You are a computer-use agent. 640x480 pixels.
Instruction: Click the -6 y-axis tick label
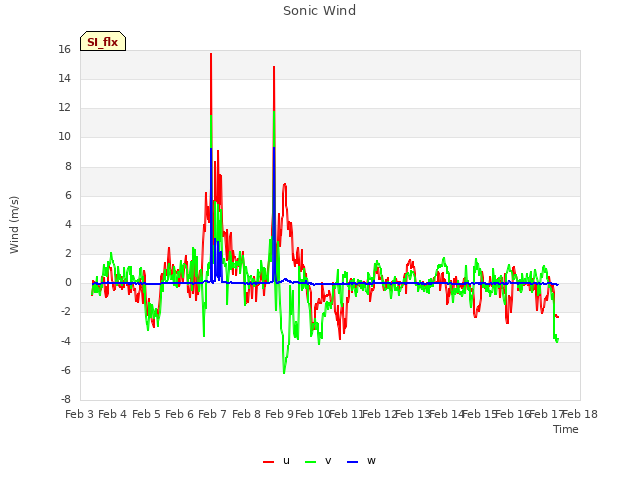66,371
